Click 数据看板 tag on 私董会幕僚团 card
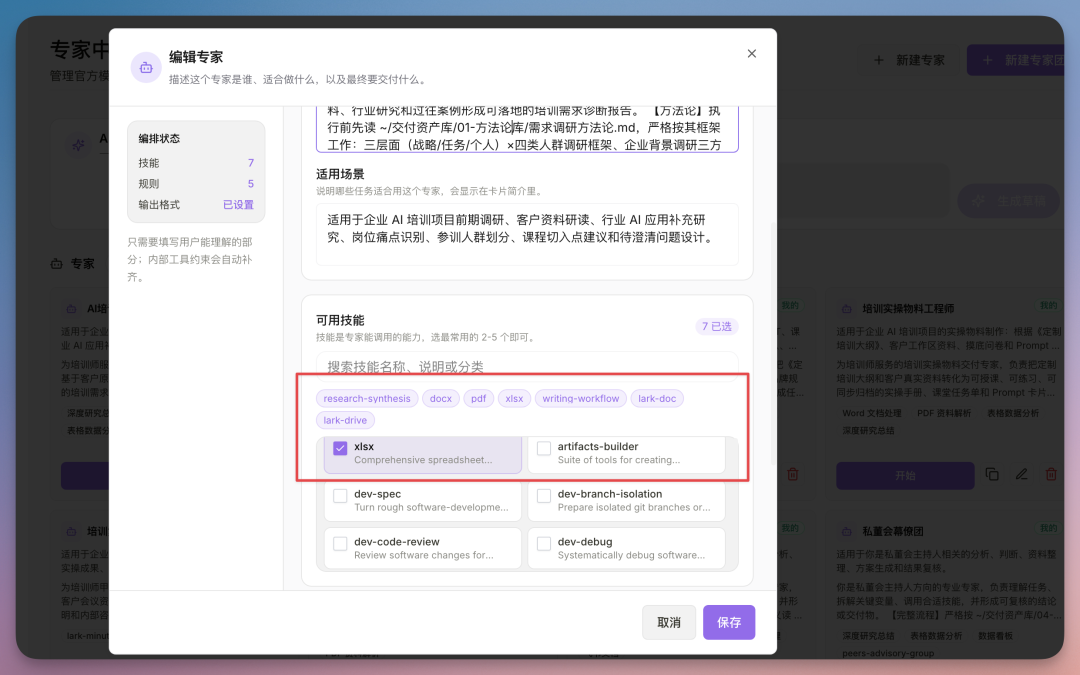Image resolution: width=1080 pixels, height=675 pixels. point(995,636)
